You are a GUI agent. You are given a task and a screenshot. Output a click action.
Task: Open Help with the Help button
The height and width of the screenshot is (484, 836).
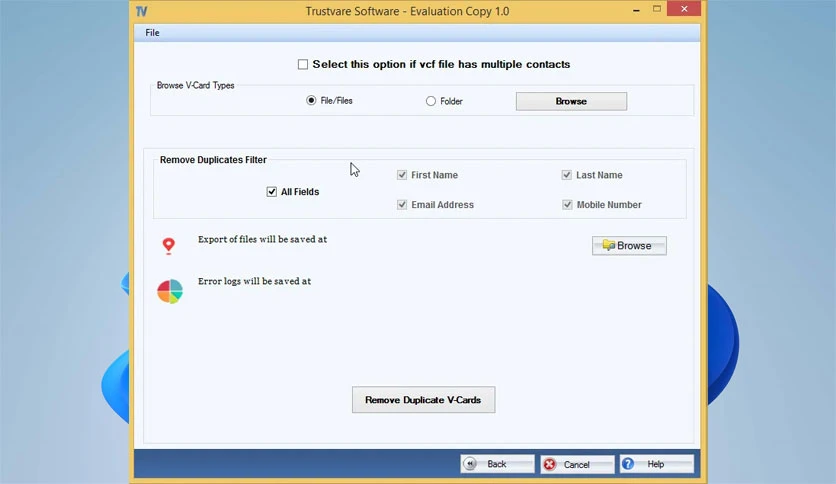pyautogui.click(x=657, y=464)
